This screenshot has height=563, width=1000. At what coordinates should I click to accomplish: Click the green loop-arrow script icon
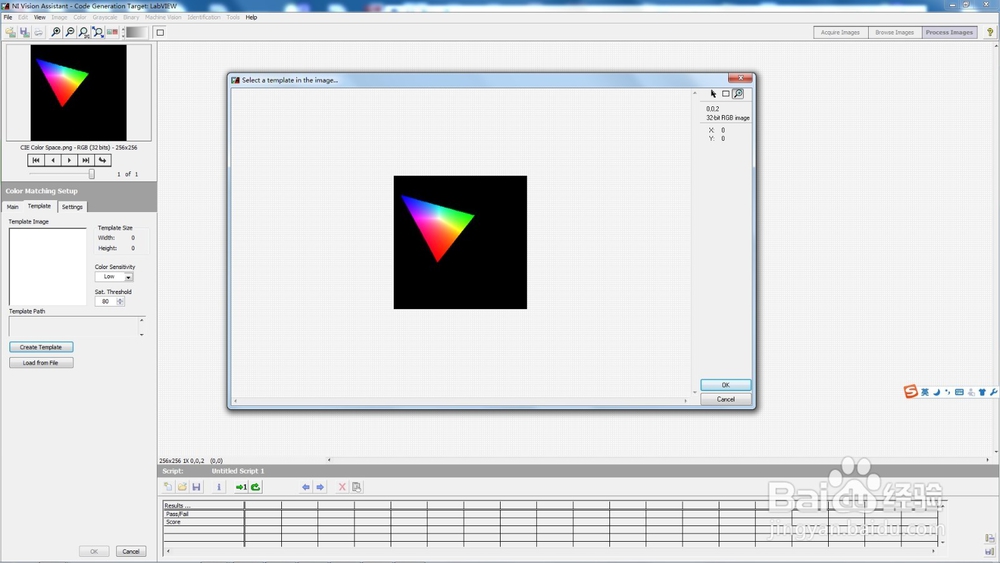pos(256,487)
